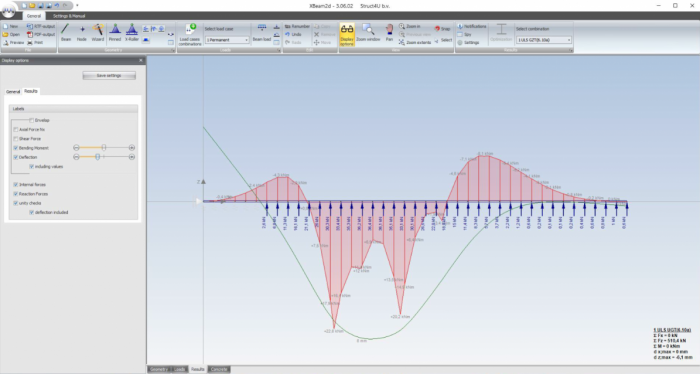The image size is (700, 374).
Task: Disable the Reaction Forces checkbox
Action: 16,194
